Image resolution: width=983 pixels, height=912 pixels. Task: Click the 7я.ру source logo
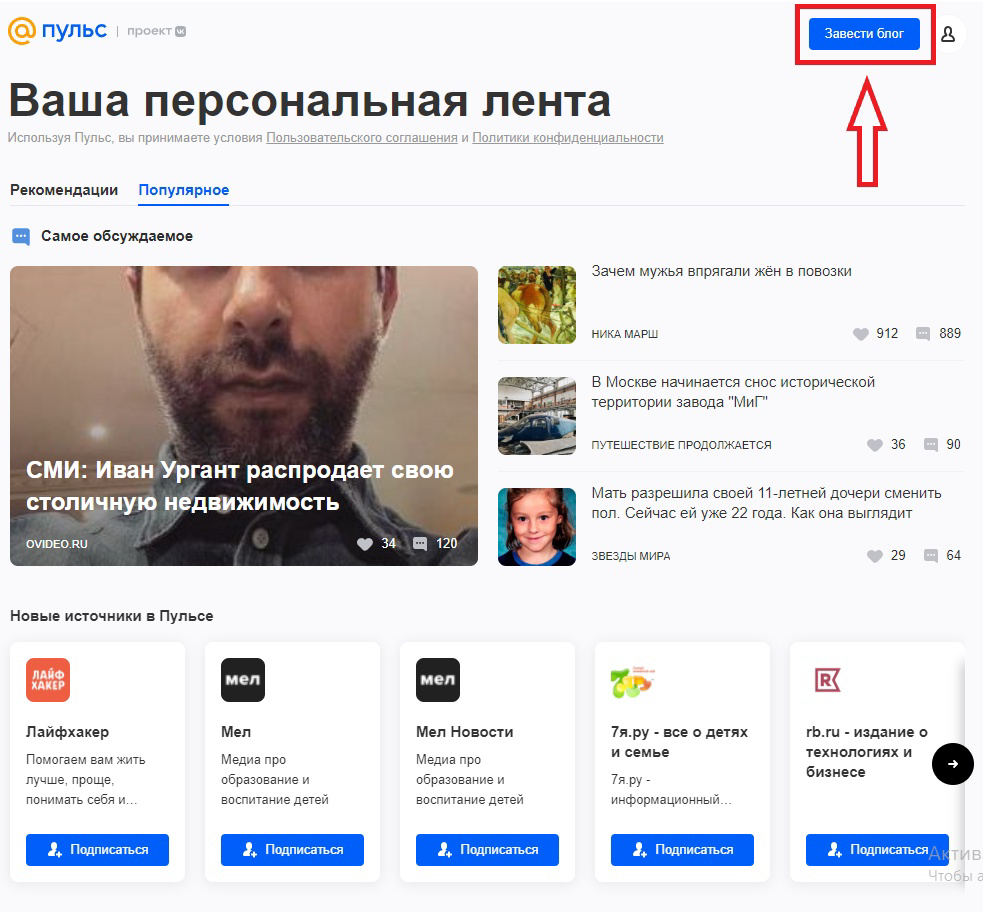pos(633,681)
